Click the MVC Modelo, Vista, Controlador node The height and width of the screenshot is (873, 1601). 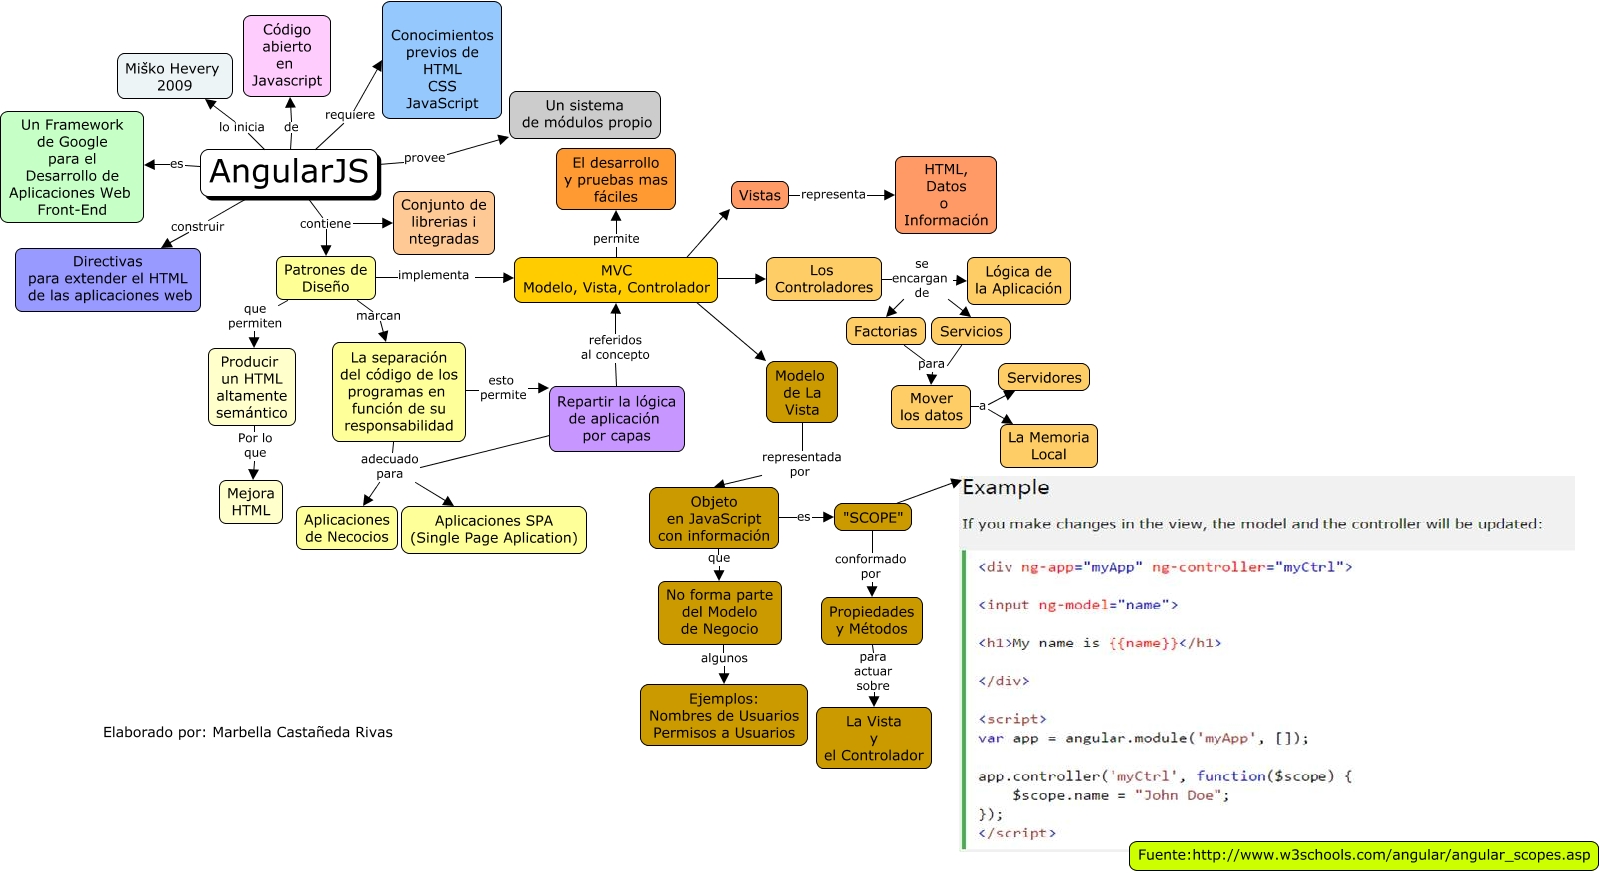616,280
